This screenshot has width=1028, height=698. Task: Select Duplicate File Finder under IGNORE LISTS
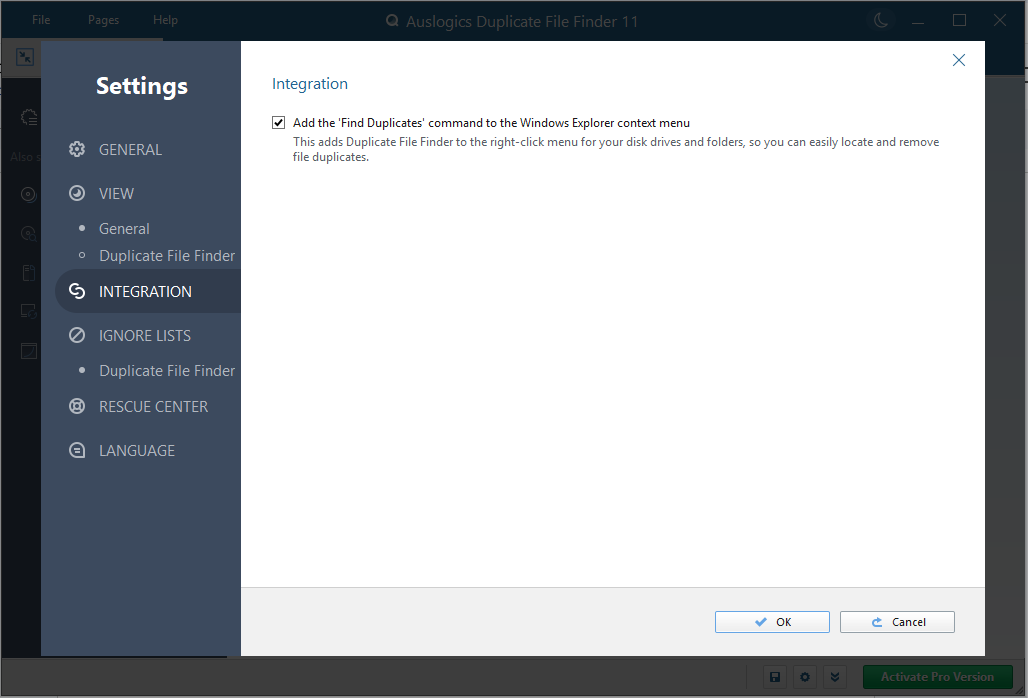[167, 371]
